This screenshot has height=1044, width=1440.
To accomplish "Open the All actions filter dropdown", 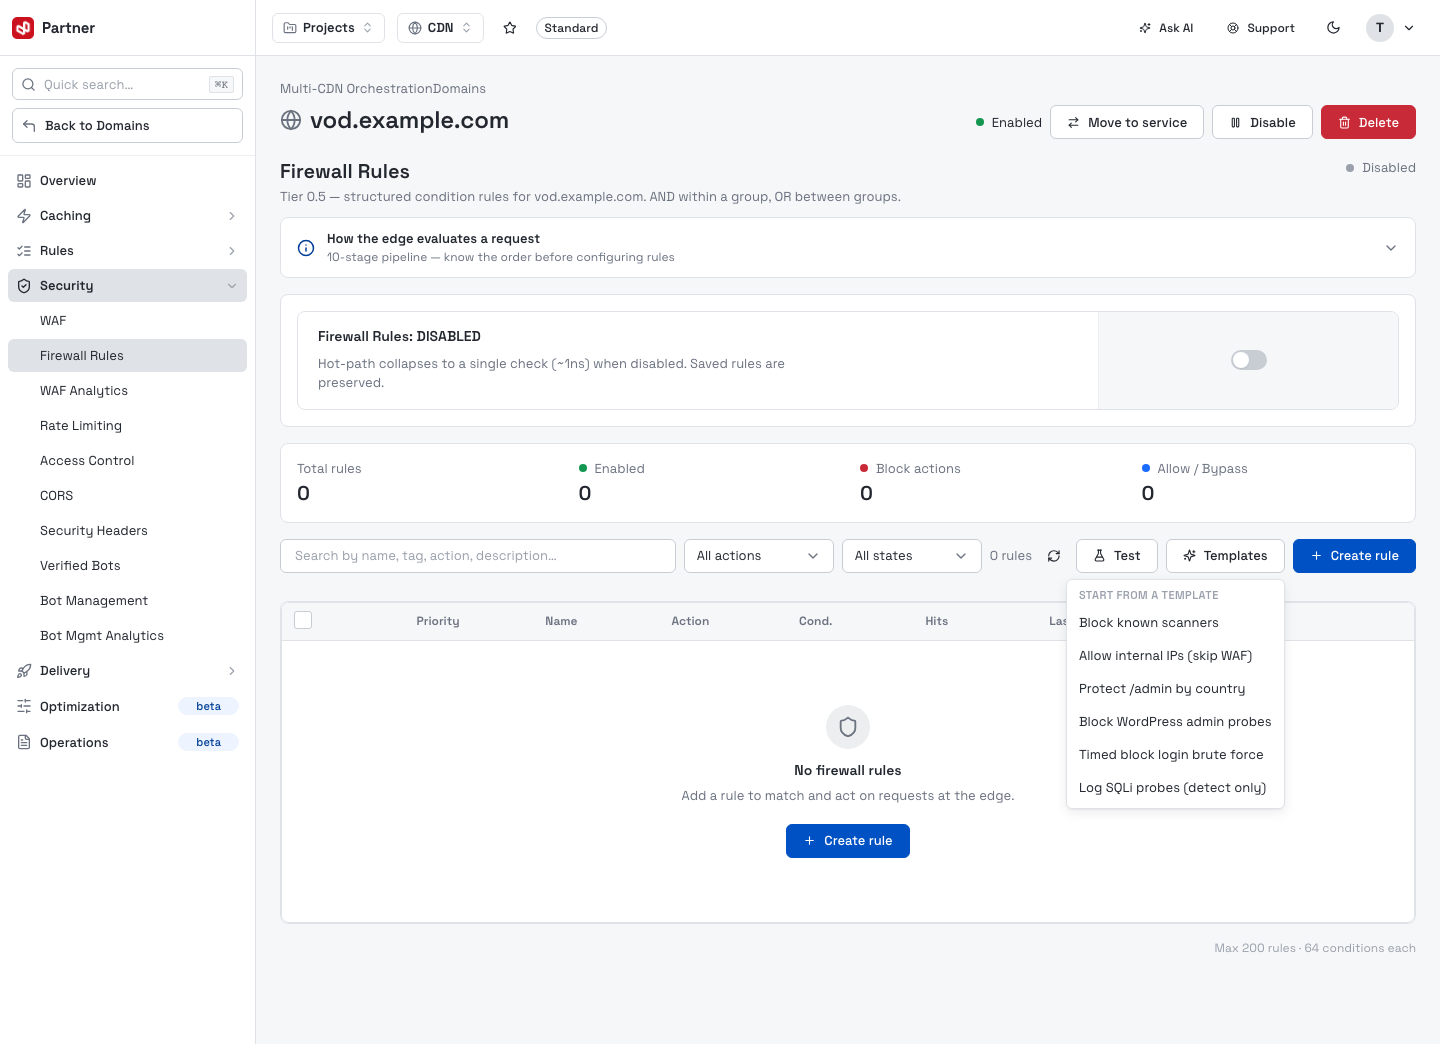I will pos(758,556).
